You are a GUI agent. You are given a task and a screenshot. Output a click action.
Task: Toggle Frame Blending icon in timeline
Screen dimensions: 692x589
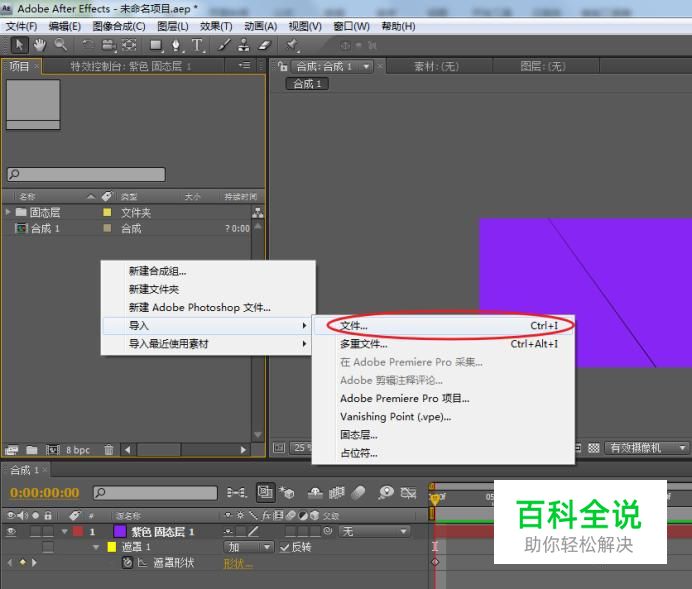337,492
